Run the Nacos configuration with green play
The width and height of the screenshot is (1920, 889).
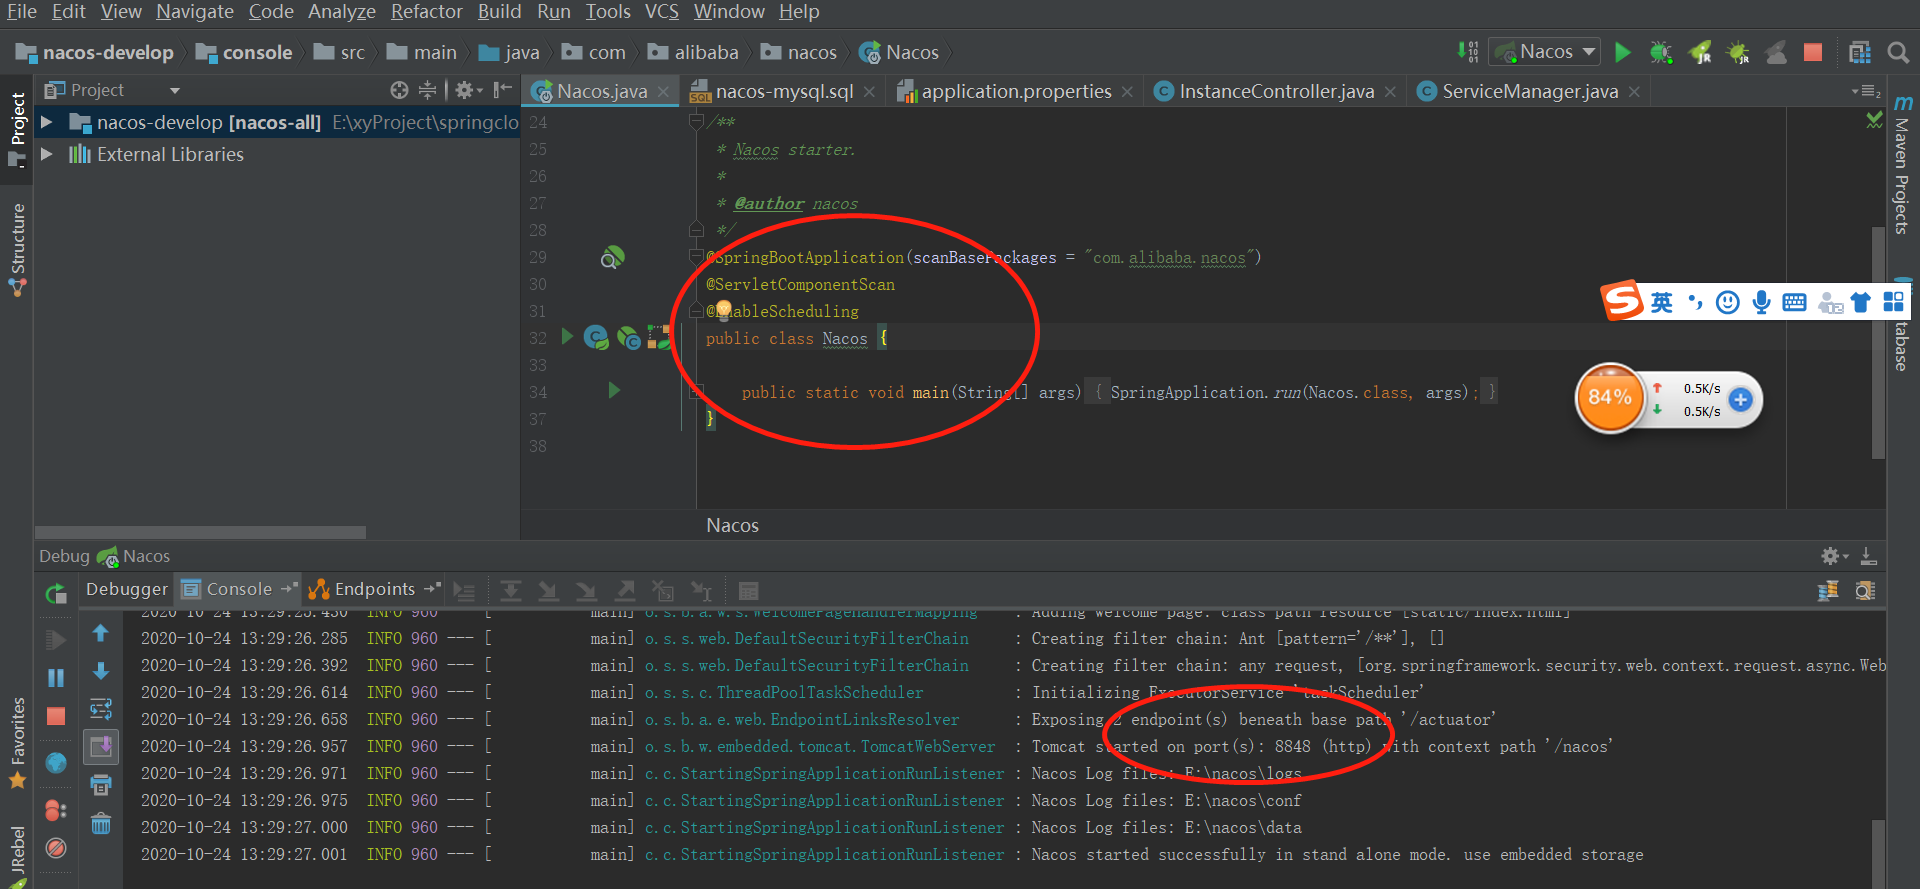coord(1623,52)
